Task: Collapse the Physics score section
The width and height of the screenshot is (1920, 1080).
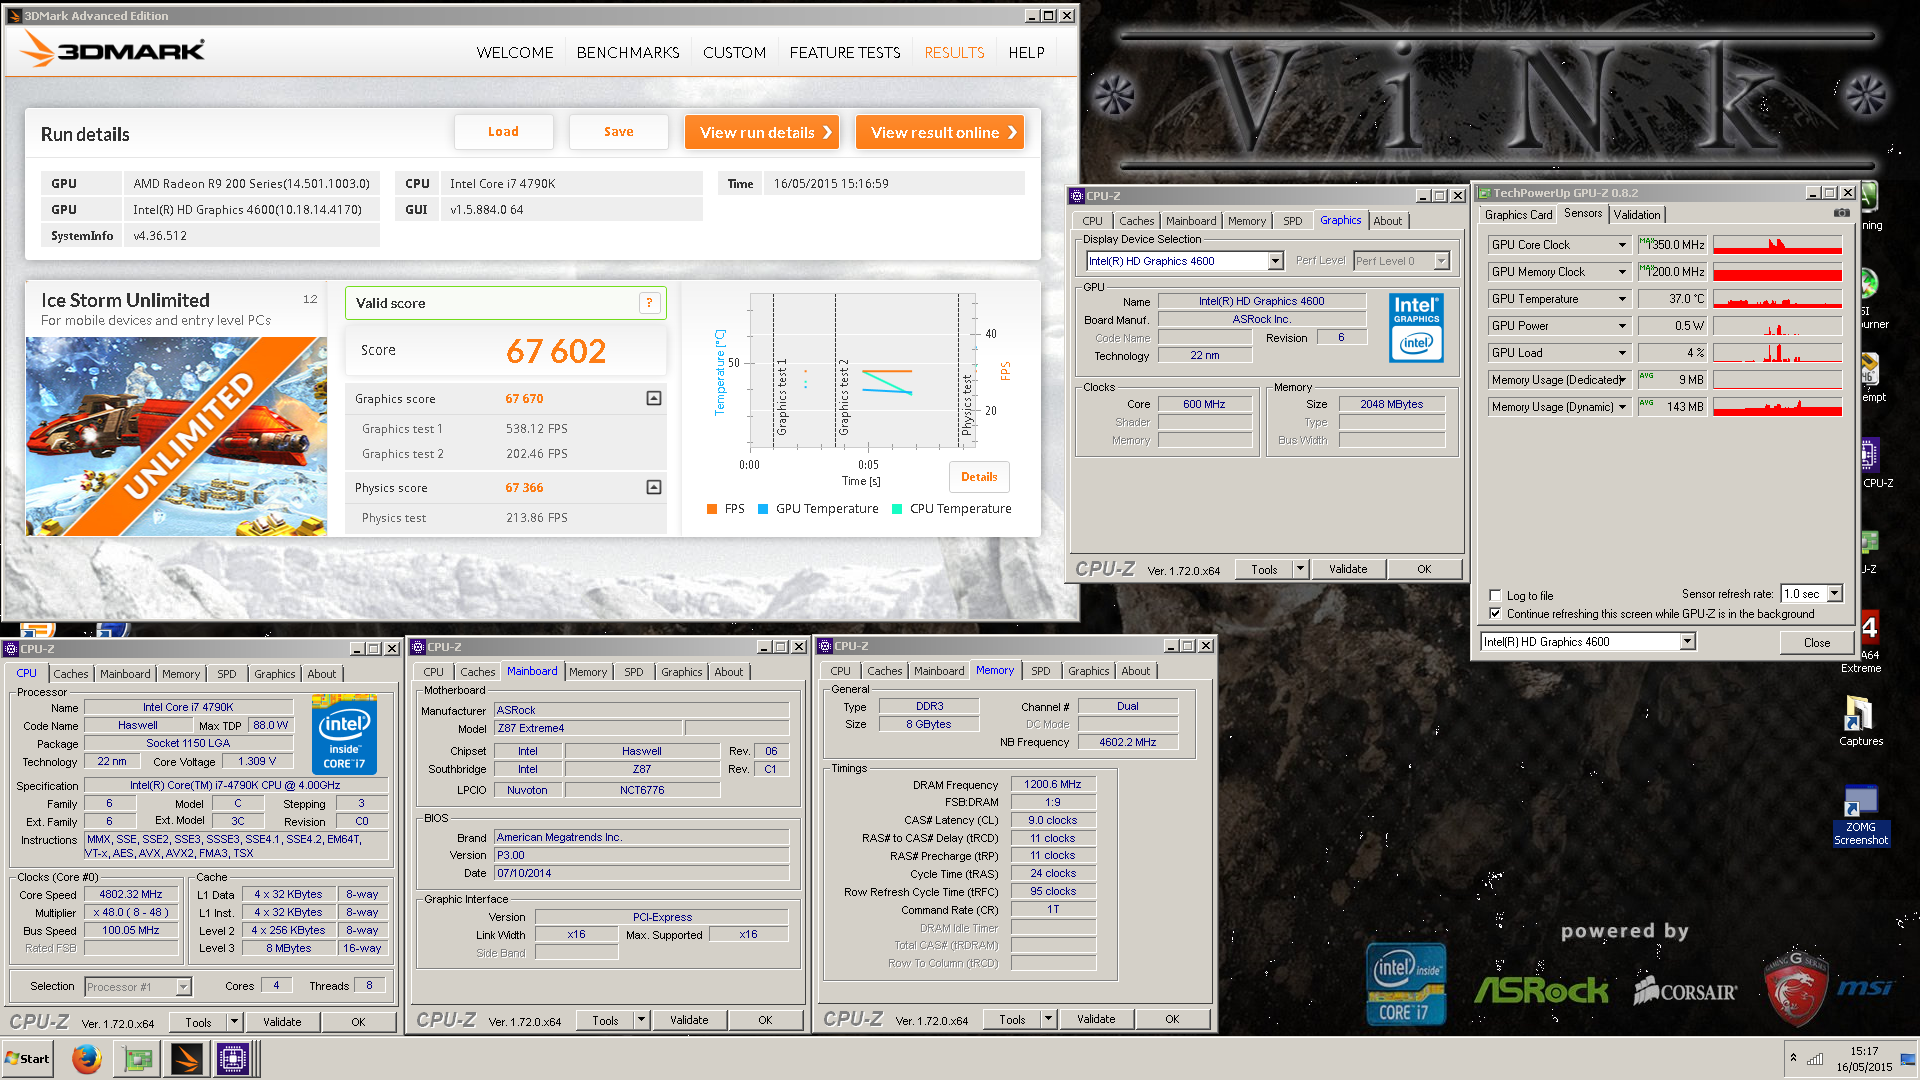Action: tap(654, 487)
